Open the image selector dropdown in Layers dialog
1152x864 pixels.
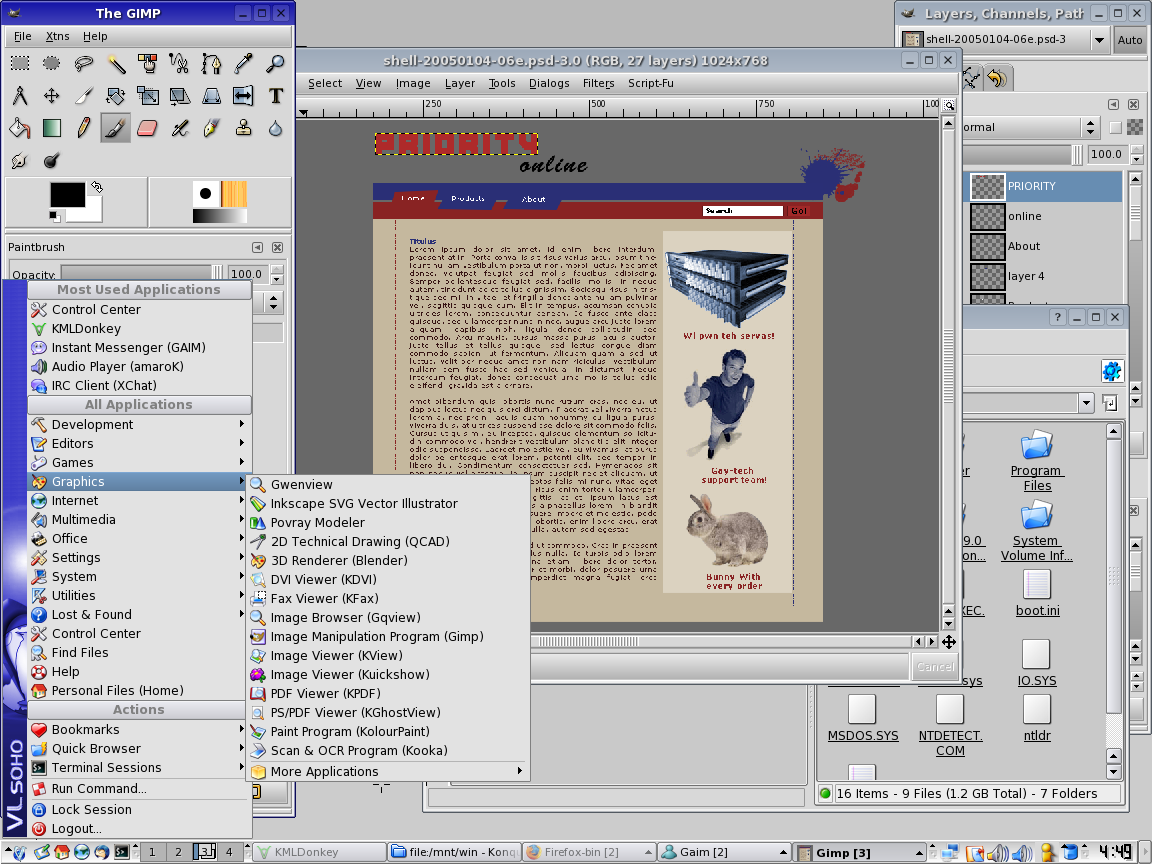click(x=1100, y=40)
